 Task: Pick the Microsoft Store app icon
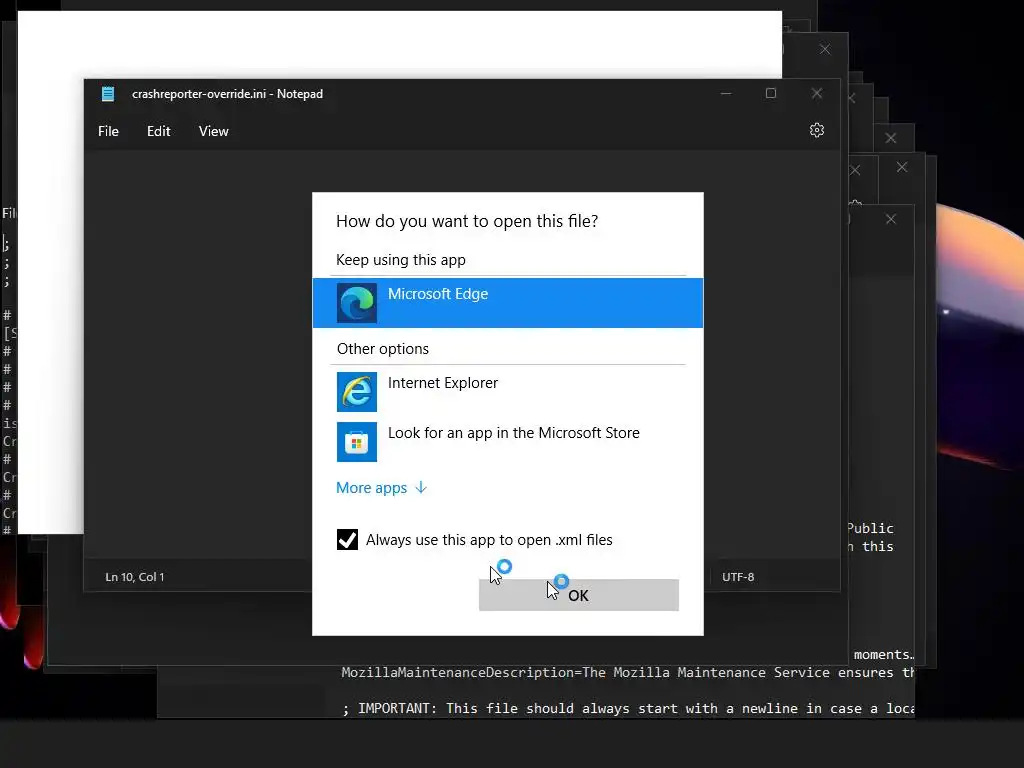[x=357, y=442]
